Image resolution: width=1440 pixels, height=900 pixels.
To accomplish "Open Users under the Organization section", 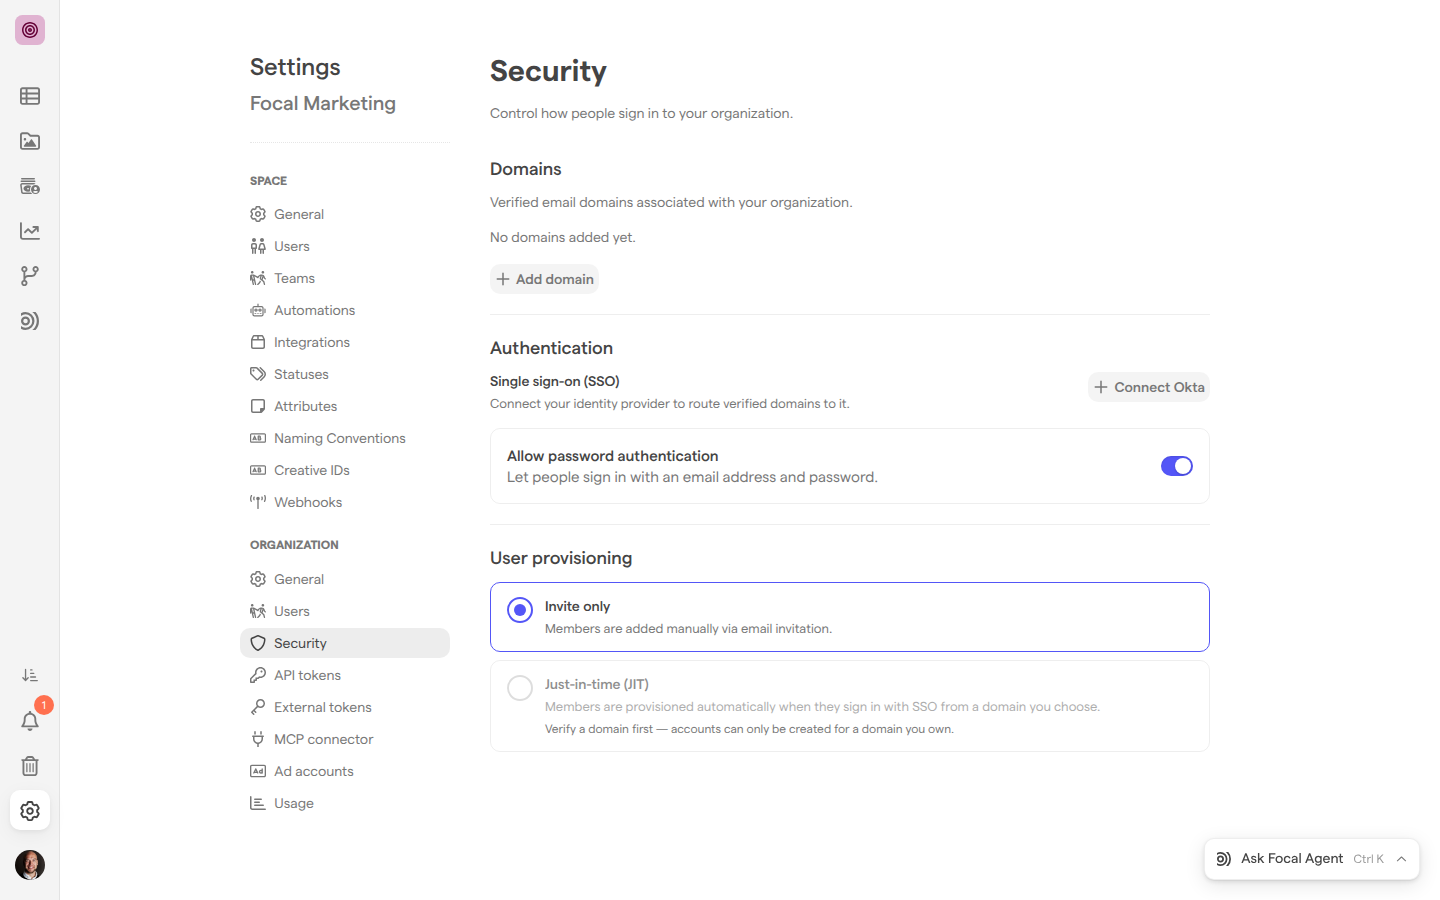I will click(x=345, y=611).
